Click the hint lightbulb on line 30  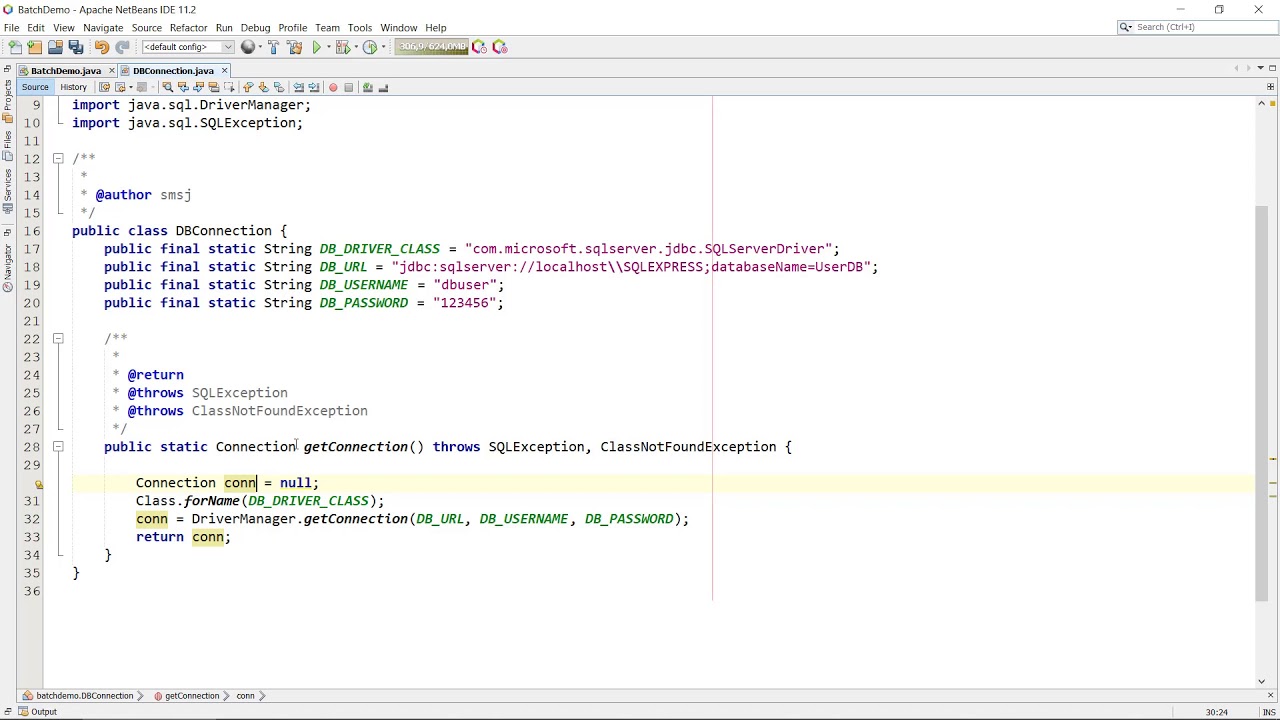[x=39, y=483]
